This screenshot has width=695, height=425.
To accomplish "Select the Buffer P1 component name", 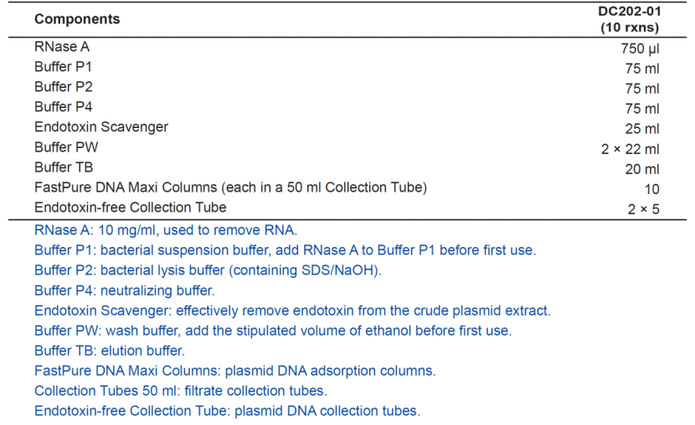I will (63, 67).
